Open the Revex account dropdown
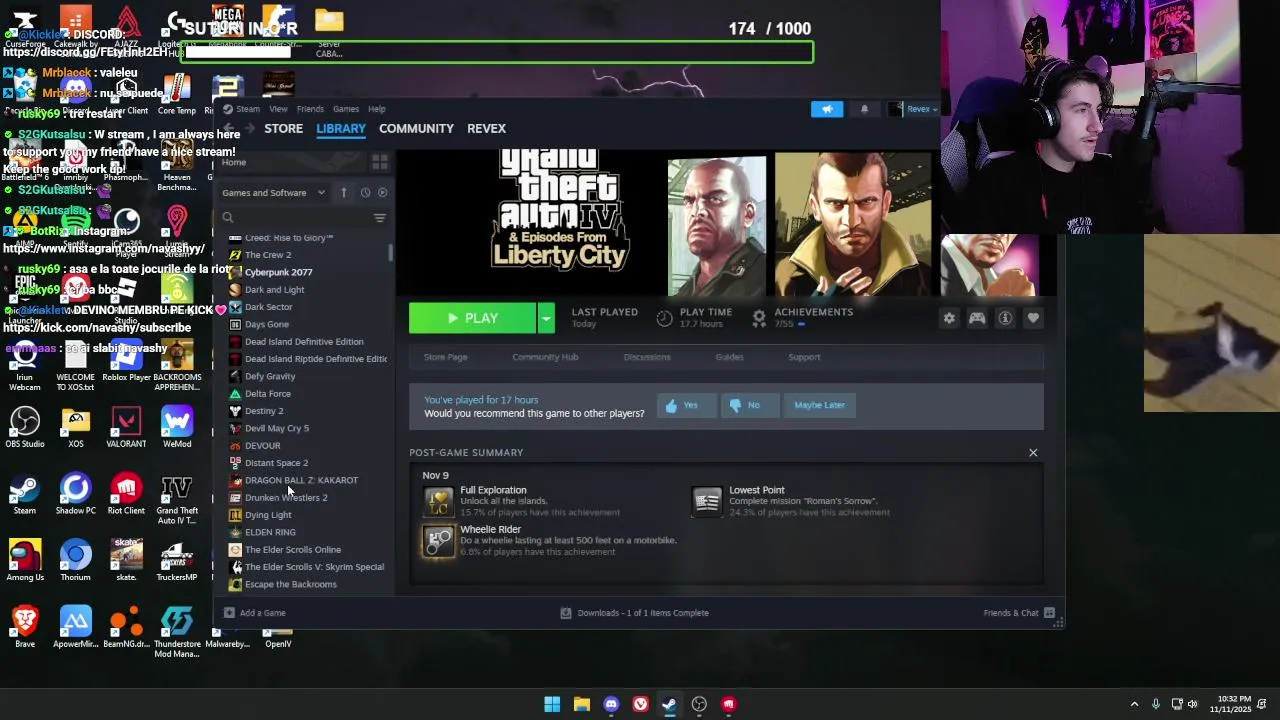This screenshot has width=1280, height=720. (x=914, y=109)
